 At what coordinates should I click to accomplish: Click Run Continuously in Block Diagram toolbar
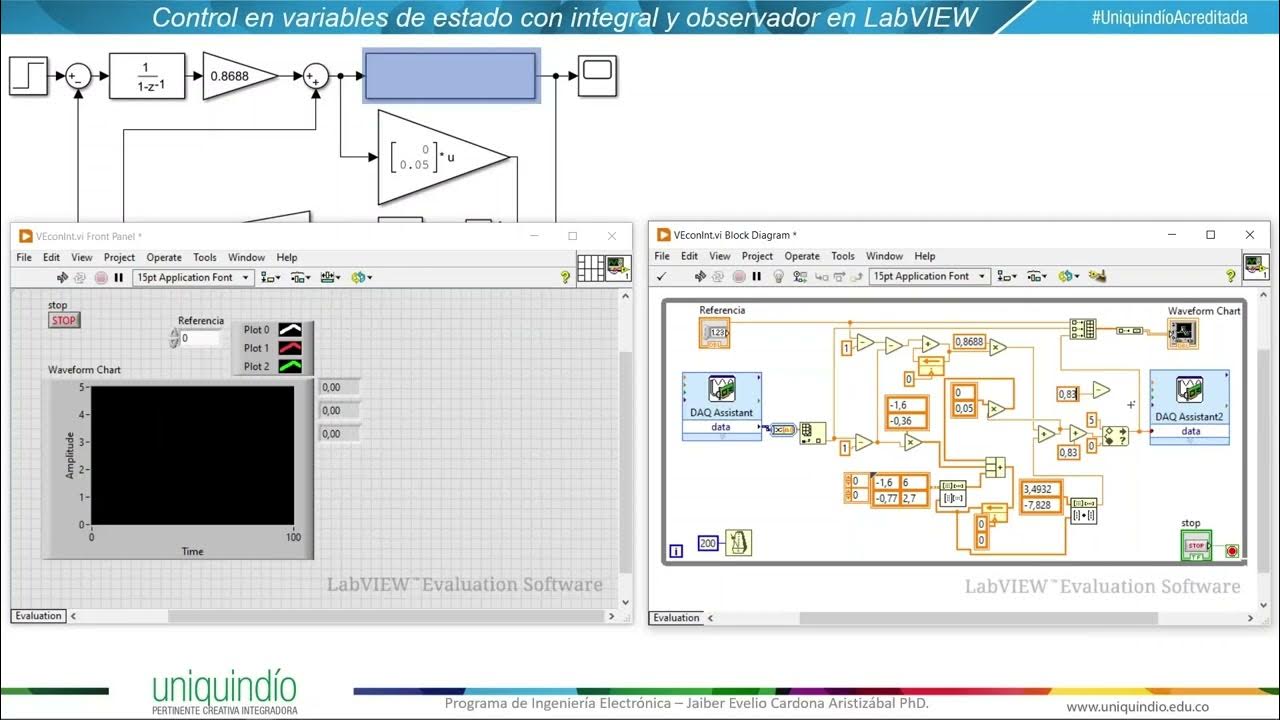[x=718, y=276]
